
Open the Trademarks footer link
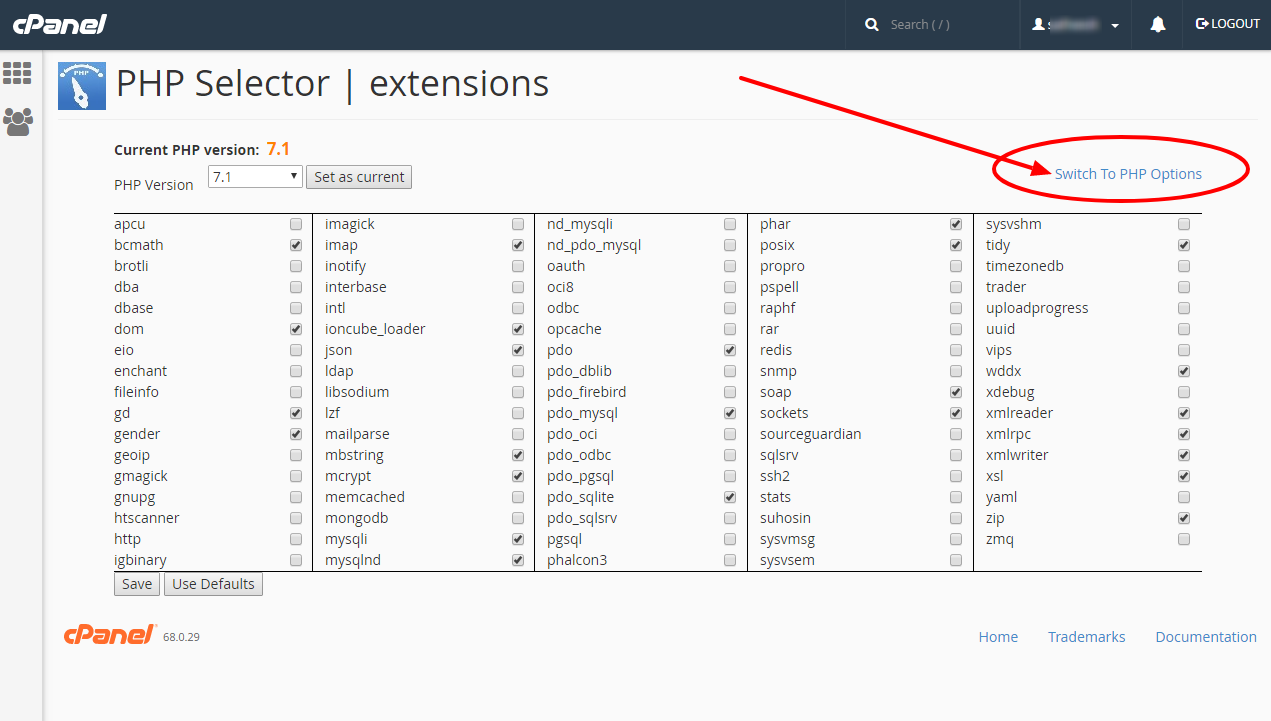(1086, 637)
